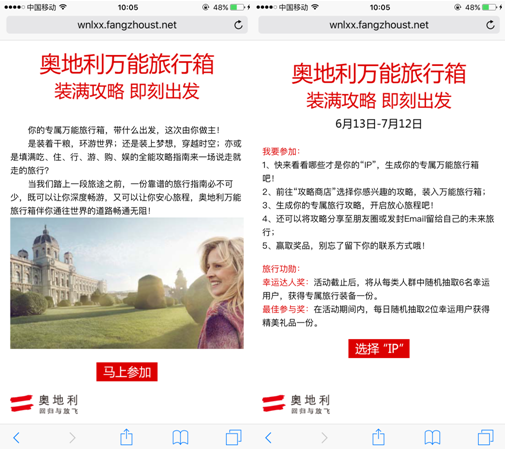The width and height of the screenshot is (514, 449).
Task: Go back in the left phone's browser
Action: click(x=16, y=437)
